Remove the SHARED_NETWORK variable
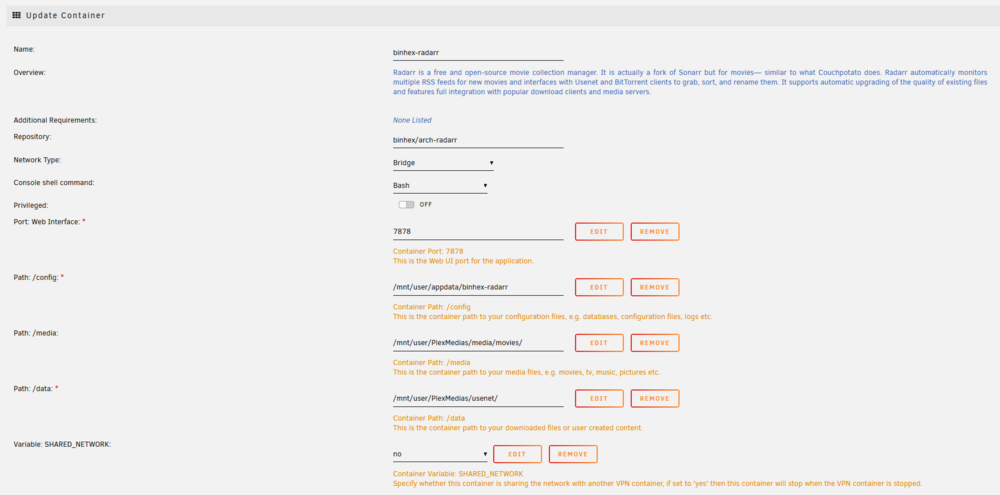Screen dimensions: 1000x495 [573, 454]
